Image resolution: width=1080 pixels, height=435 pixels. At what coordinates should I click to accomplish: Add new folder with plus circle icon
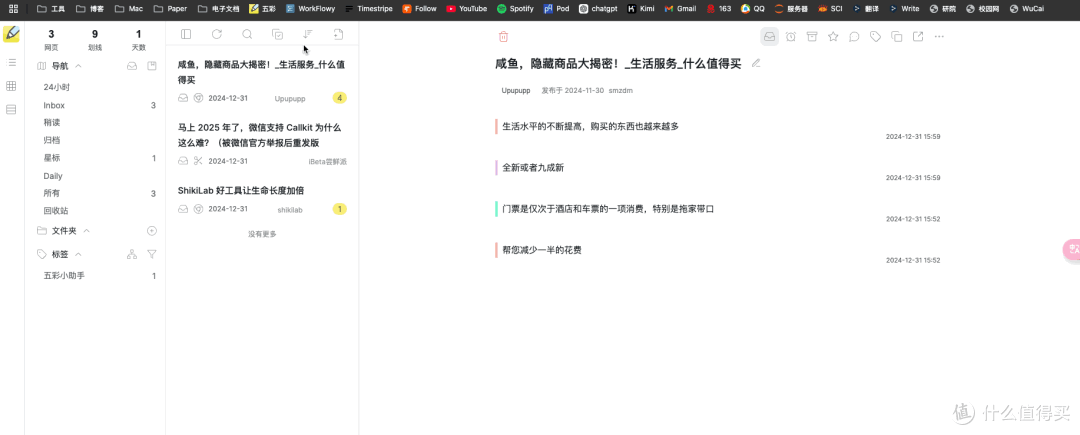point(152,231)
